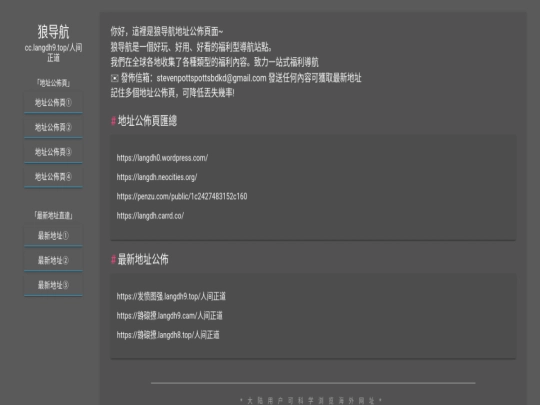Click the 狼导航 site title
The image size is (540, 405).
click(x=53, y=32)
